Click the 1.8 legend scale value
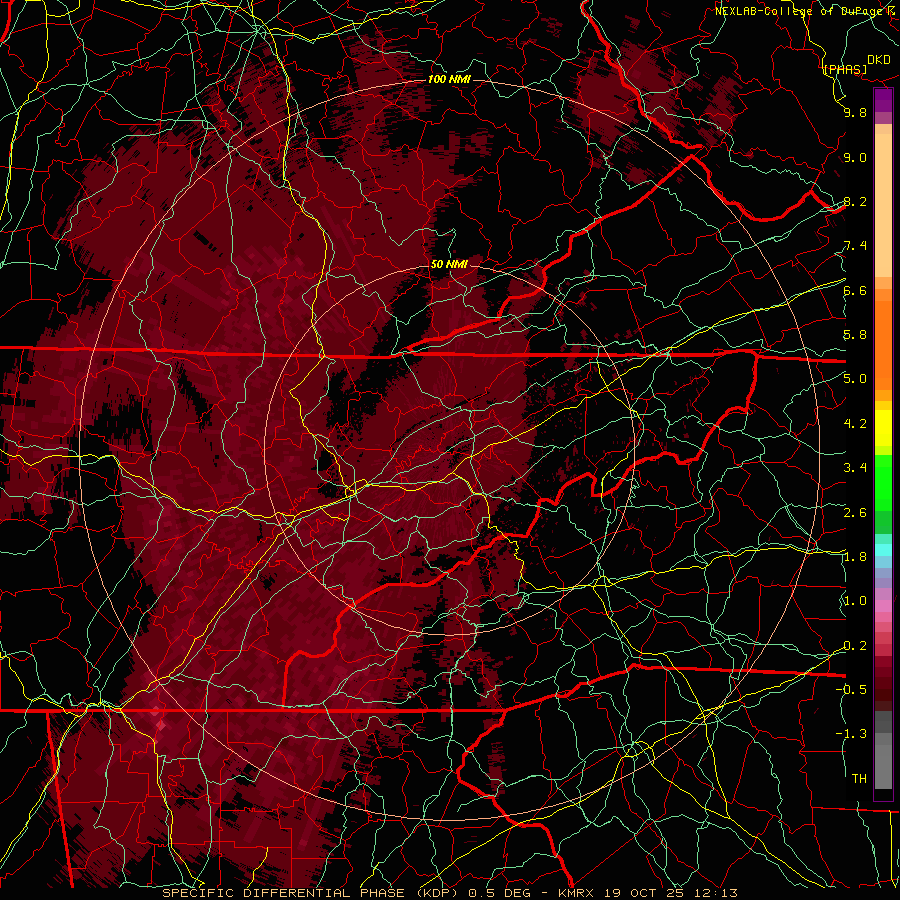Screen dimensions: 900x900 tap(855, 557)
